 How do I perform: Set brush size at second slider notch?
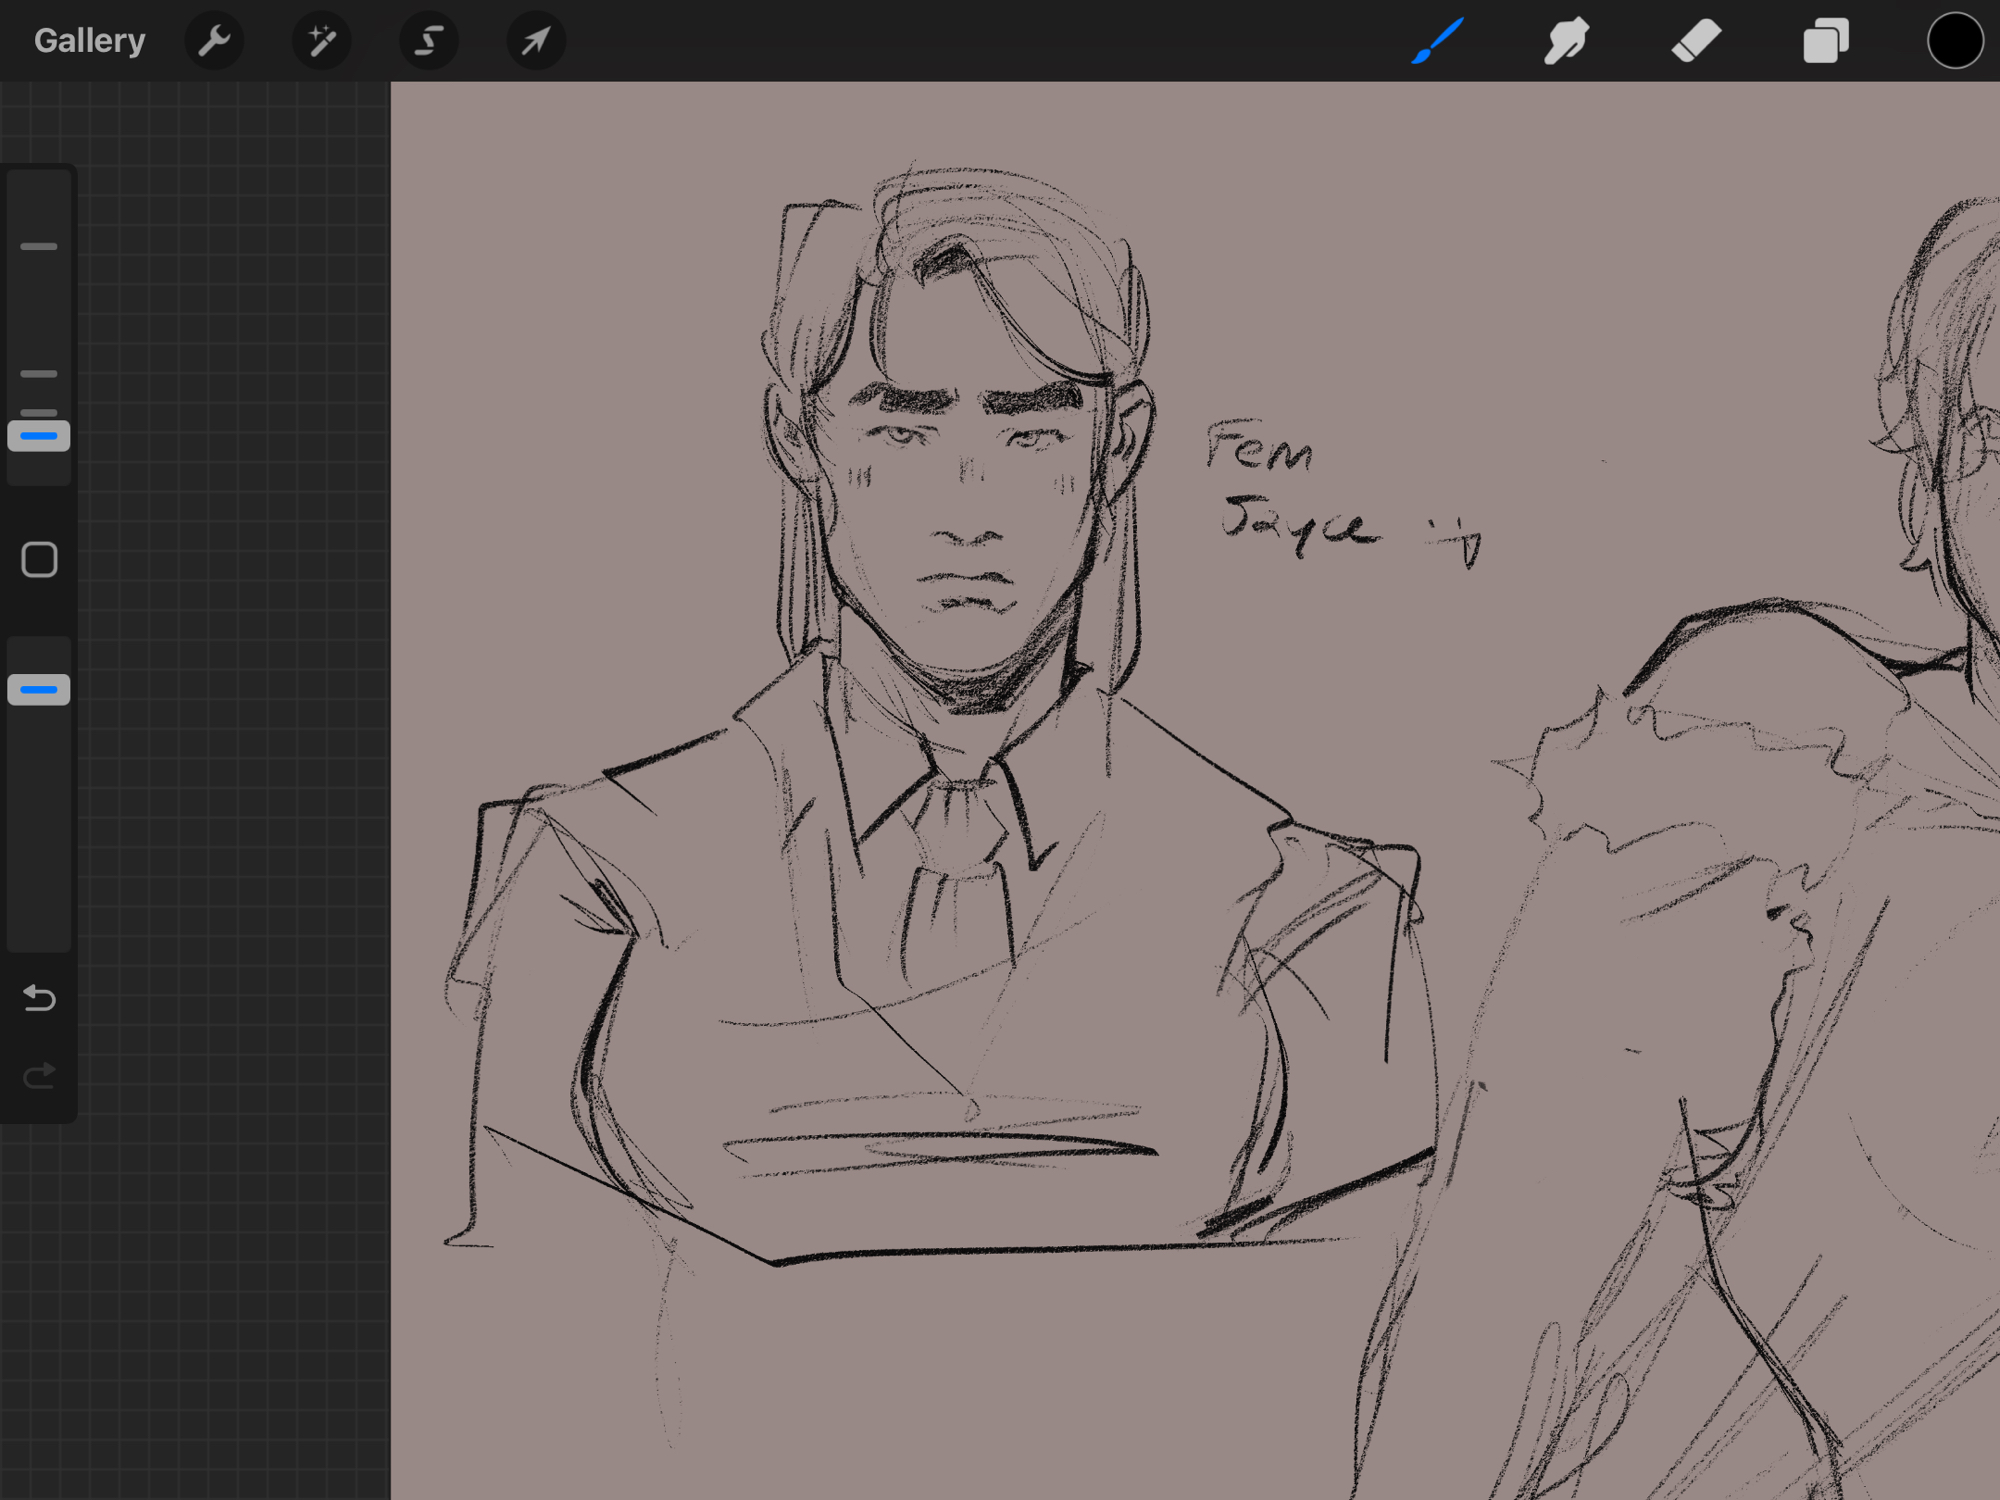39,374
